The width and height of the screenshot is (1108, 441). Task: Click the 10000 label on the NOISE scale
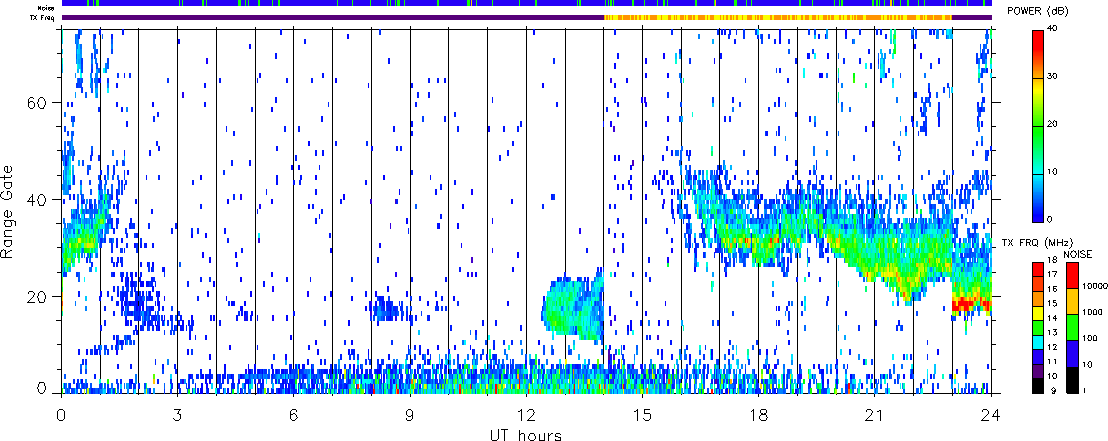[x=1095, y=286]
